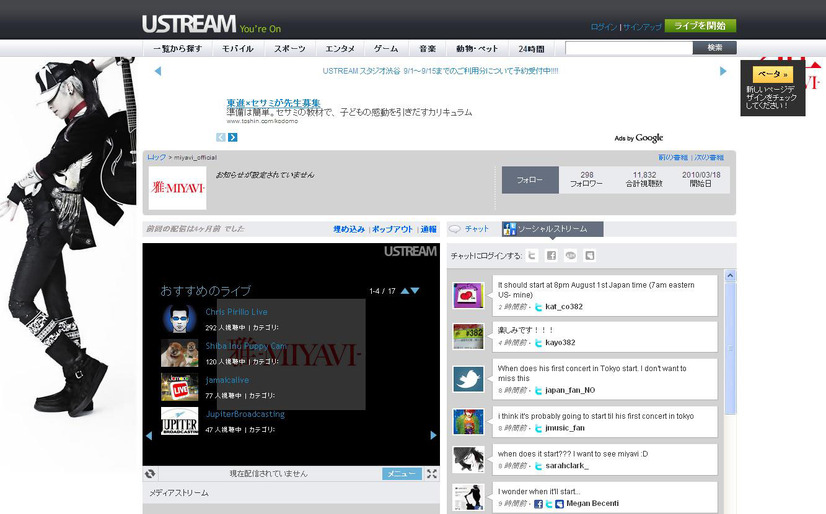Image resolution: width=826 pixels, height=514 pixels.
Task: Click username kat_co382
Action: tap(564, 307)
